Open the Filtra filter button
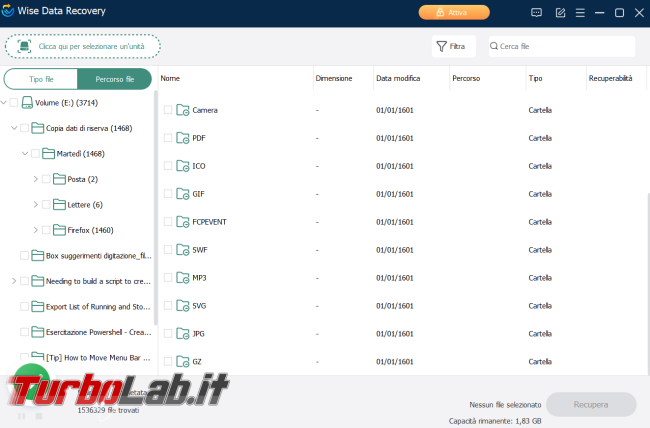The height and width of the screenshot is (428, 650). [454, 46]
